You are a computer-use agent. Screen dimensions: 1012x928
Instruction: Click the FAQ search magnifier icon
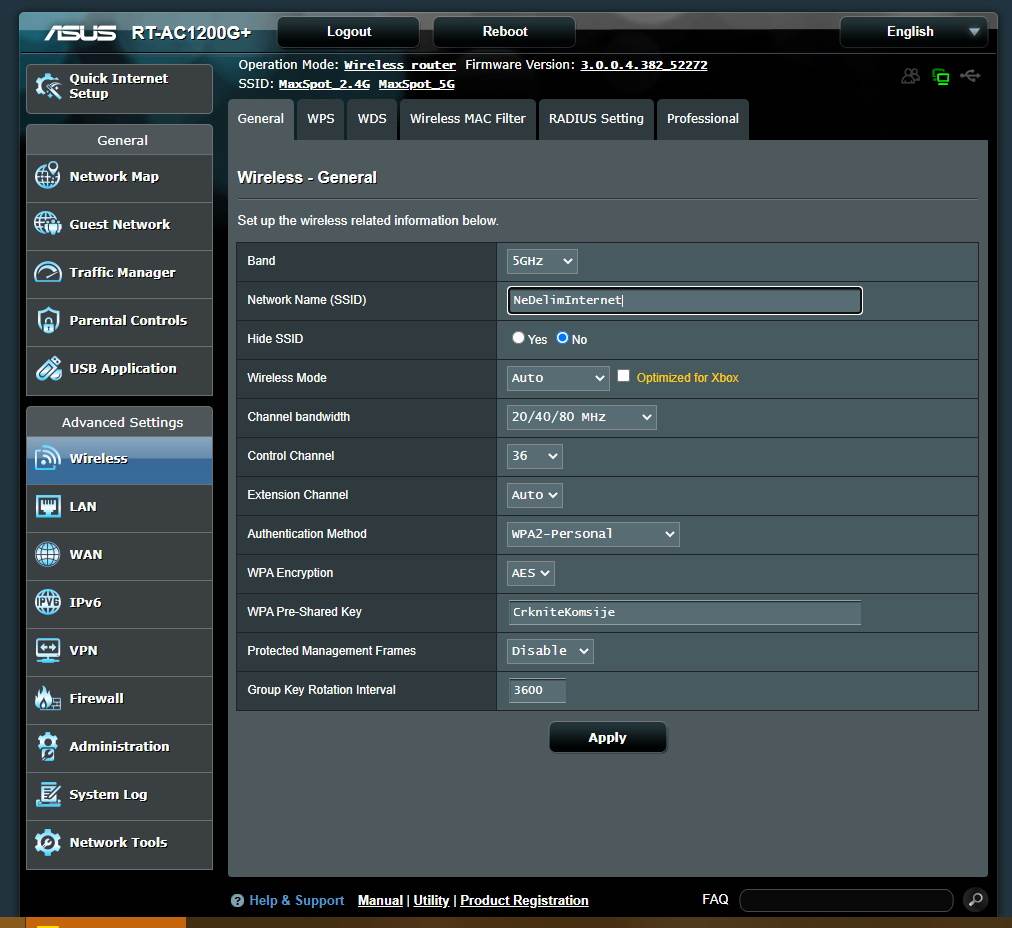(975, 900)
